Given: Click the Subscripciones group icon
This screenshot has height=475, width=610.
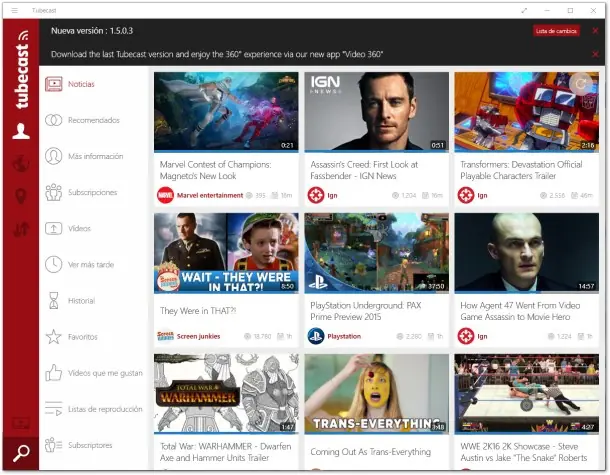Looking at the screenshot, I should (x=54, y=192).
